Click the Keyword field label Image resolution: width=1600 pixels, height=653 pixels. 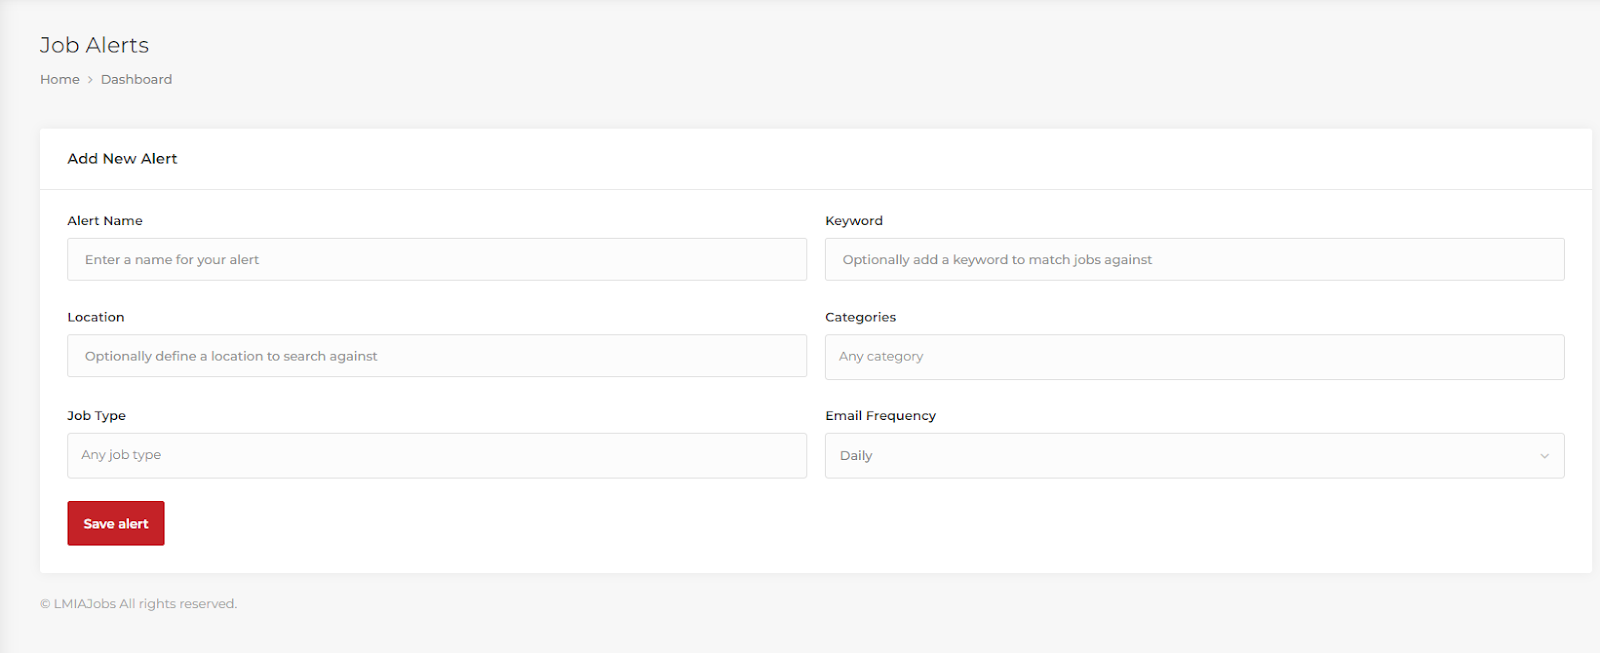point(854,221)
